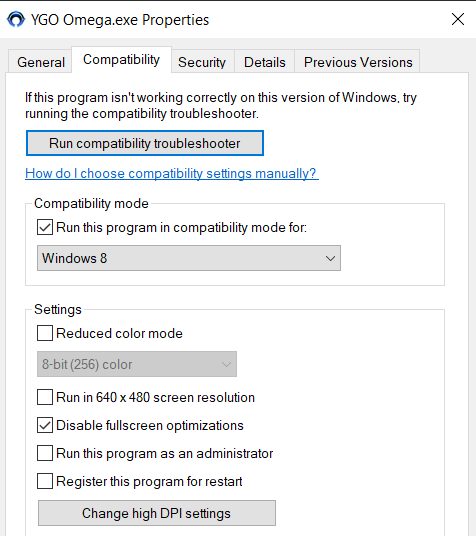Open the Windows 8 compatibility mode dropdown

coord(189,258)
